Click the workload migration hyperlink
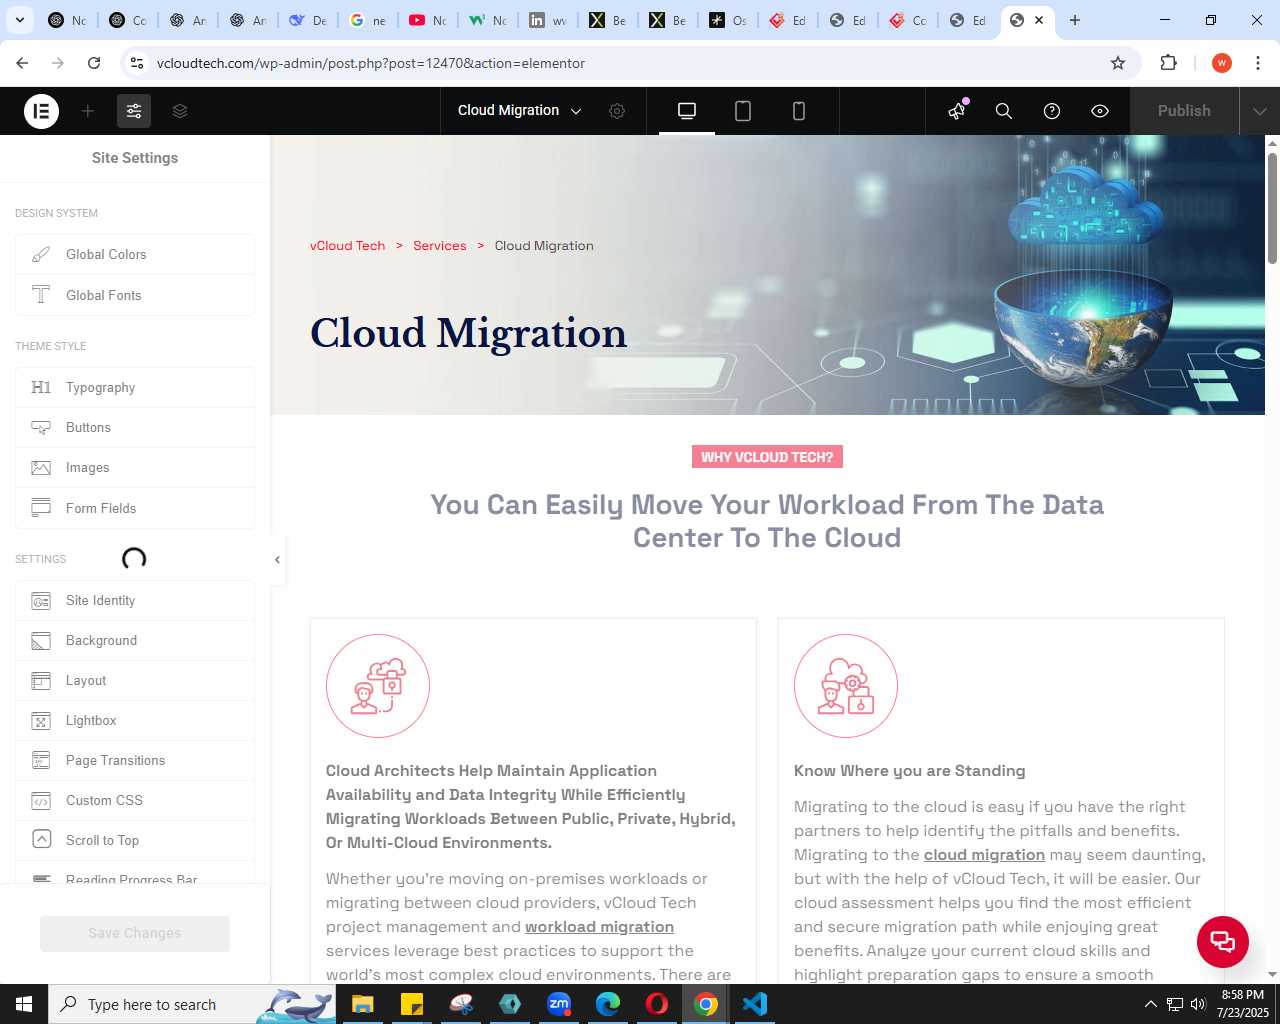1280x1024 pixels. [599, 927]
